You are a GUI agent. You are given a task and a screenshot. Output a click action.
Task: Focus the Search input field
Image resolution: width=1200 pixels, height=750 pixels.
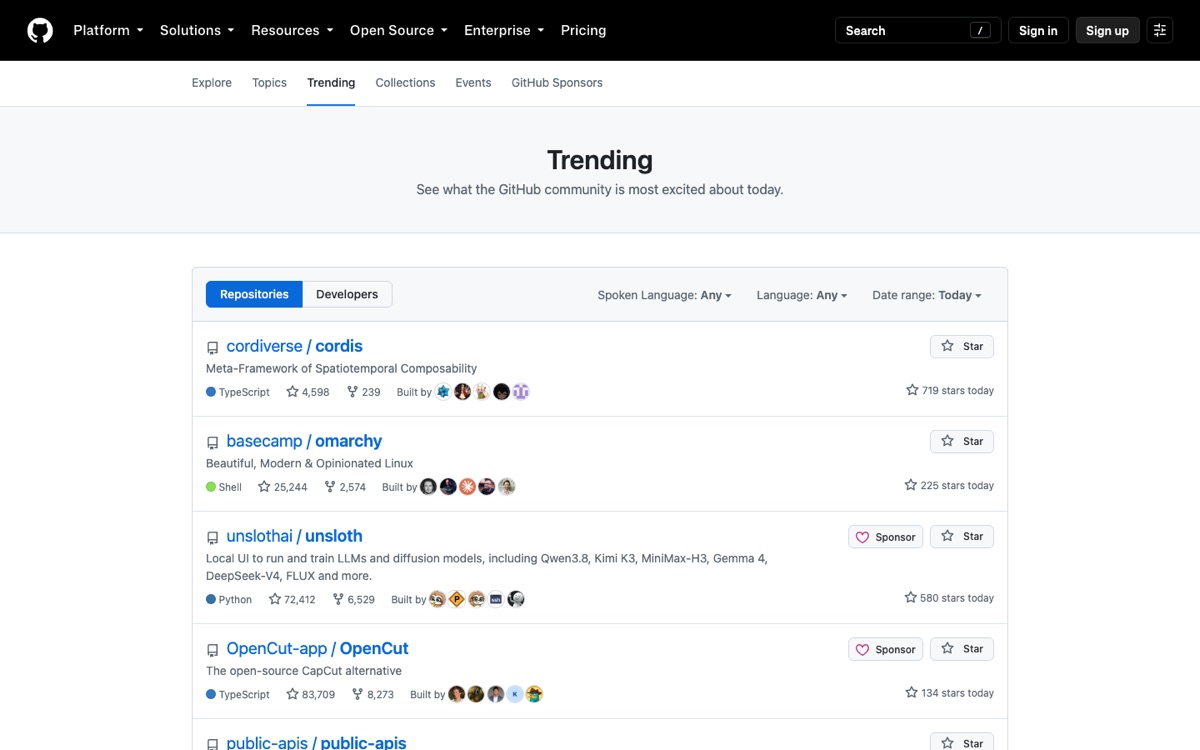pos(918,30)
